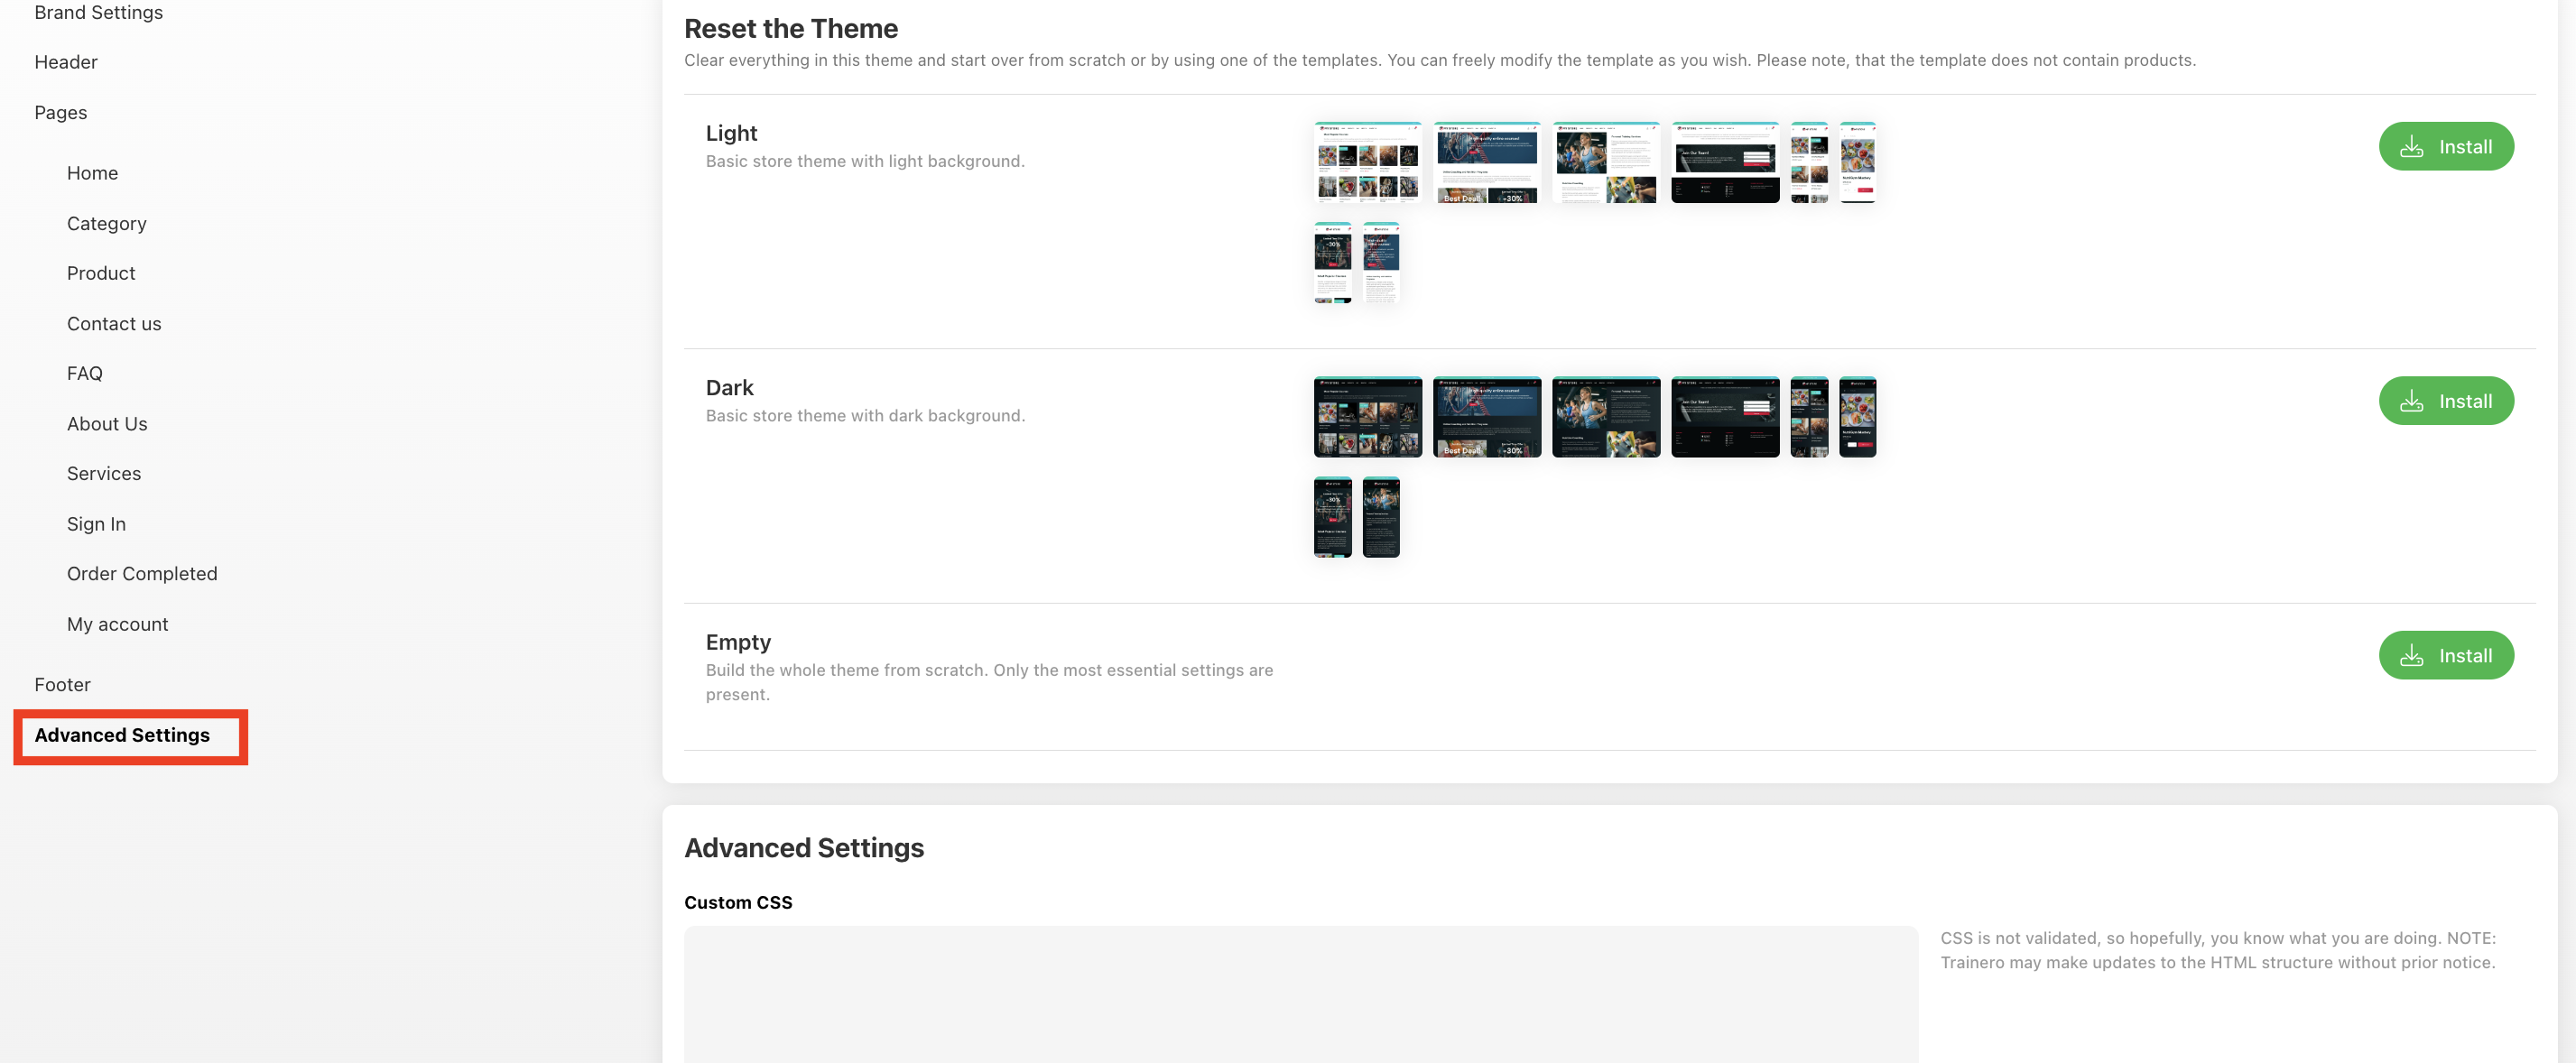2576x1063 pixels.
Task: Open second Light theme preview with Best Deal banner
Action: click(1486, 162)
